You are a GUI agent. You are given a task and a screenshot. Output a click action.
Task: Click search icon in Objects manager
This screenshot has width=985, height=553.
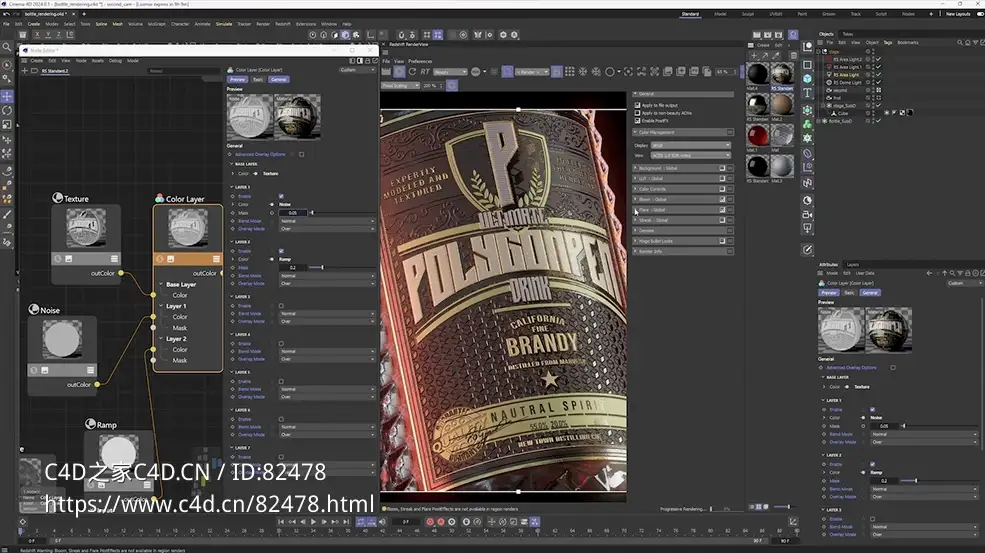(x=960, y=43)
